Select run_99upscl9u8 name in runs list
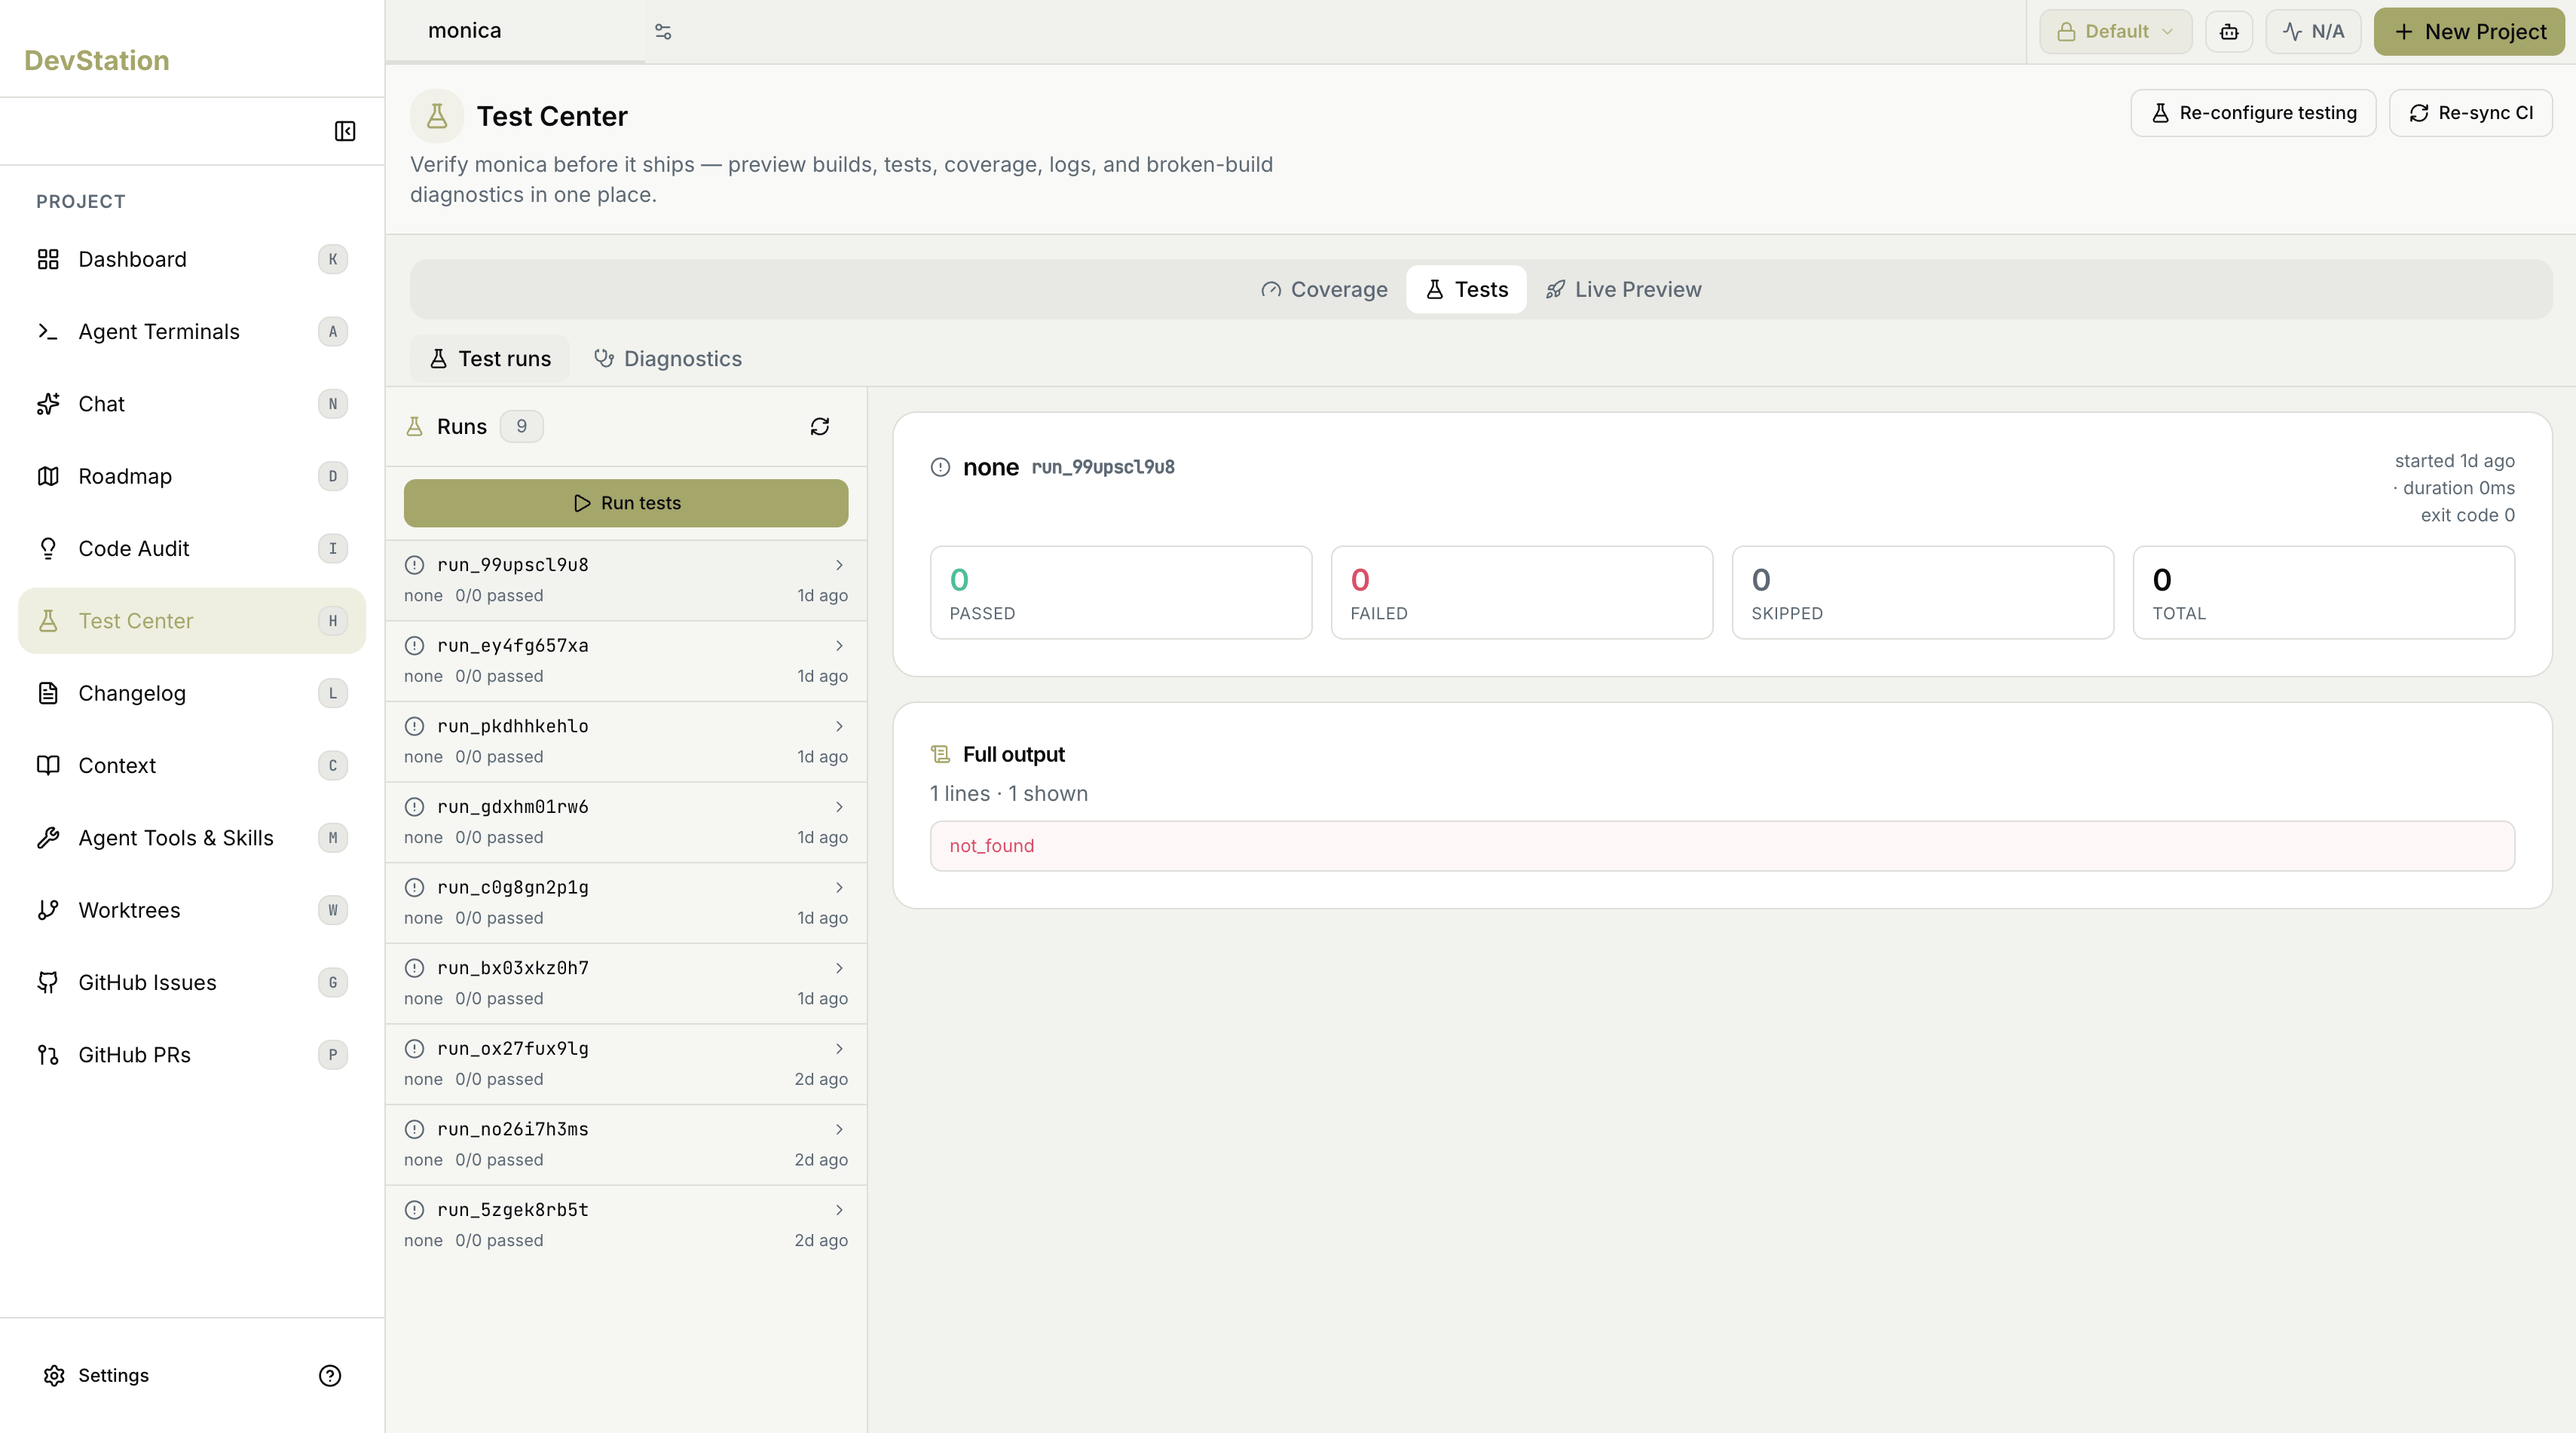Image resolution: width=2576 pixels, height=1433 pixels. 513,565
